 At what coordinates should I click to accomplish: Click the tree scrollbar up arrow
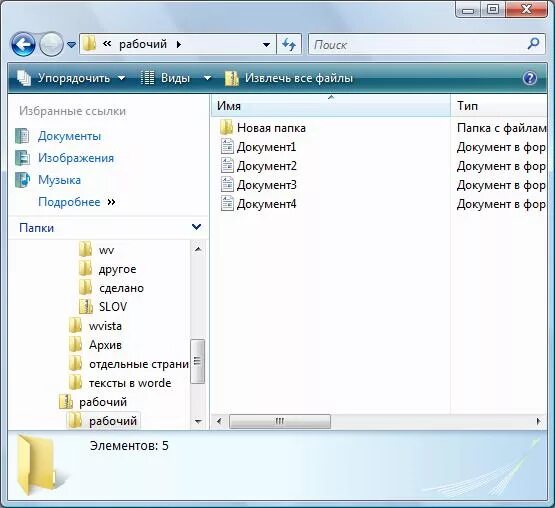198,249
